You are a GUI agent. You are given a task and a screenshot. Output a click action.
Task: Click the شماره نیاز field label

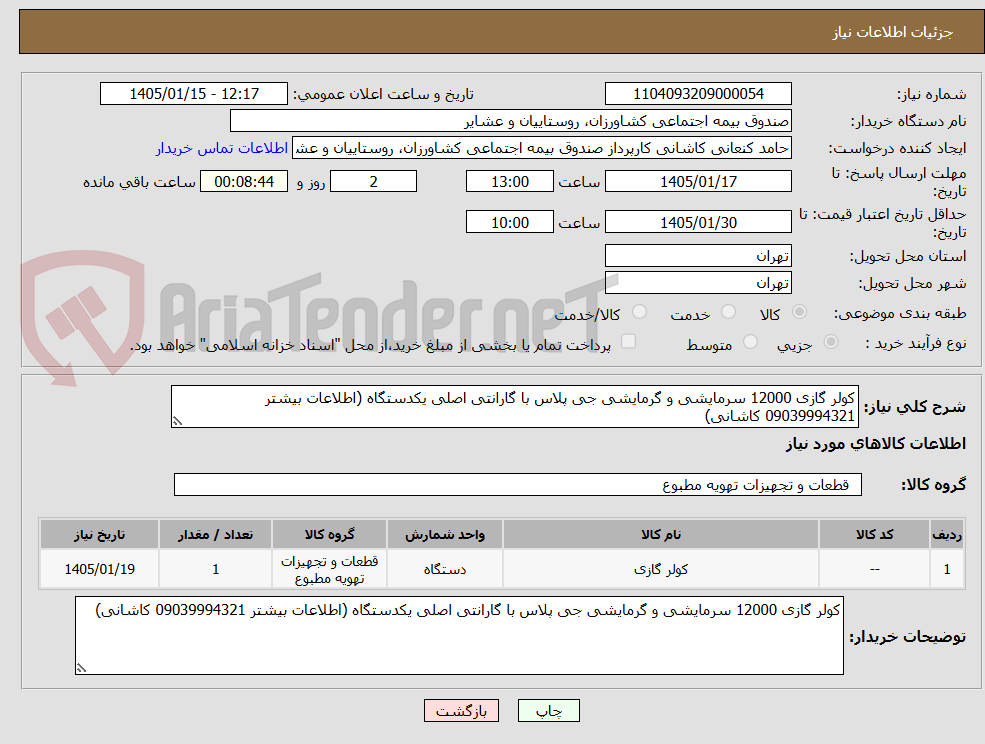point(931,94)
